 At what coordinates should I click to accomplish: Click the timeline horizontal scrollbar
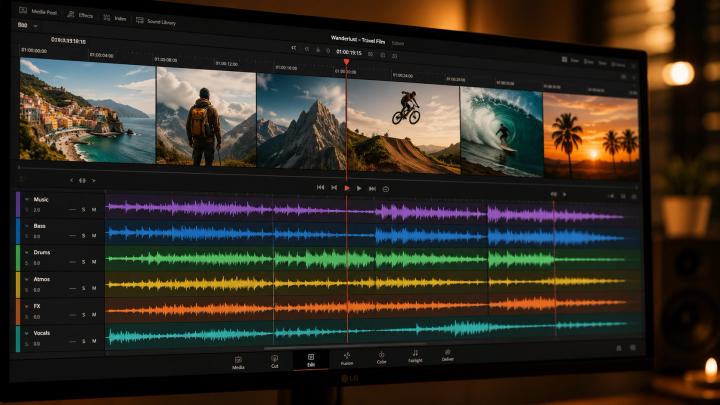tap(344, 347)
